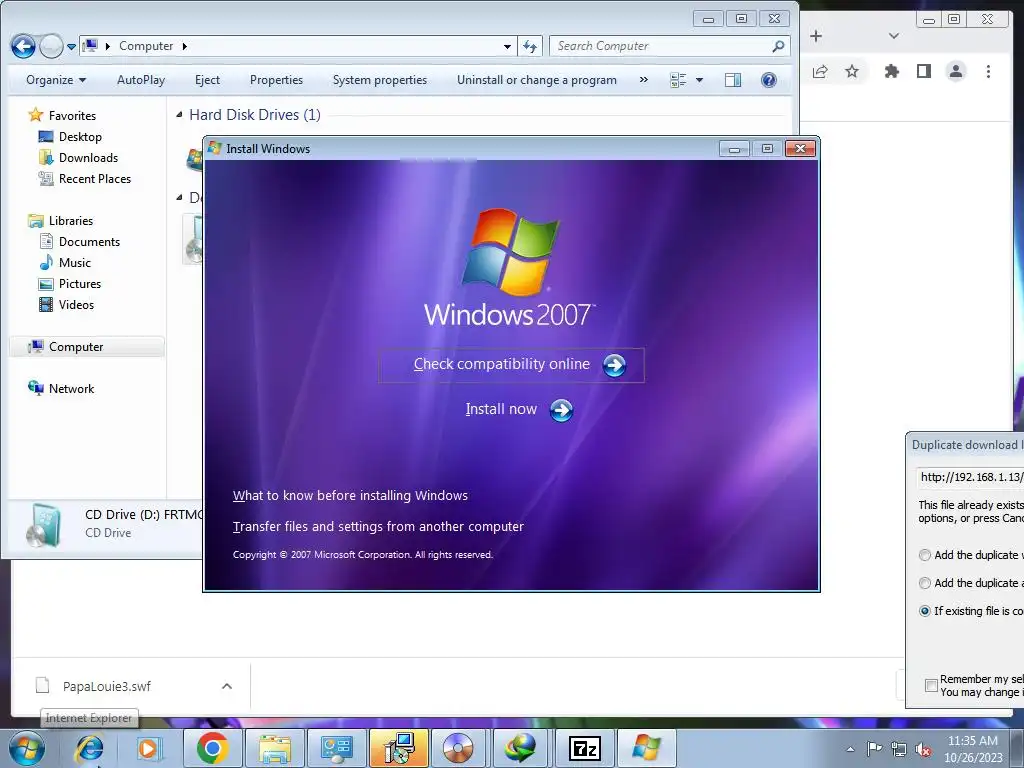The image size is (1024, 768).
Task: Click Install now
Action: click(x=519, y=410)
